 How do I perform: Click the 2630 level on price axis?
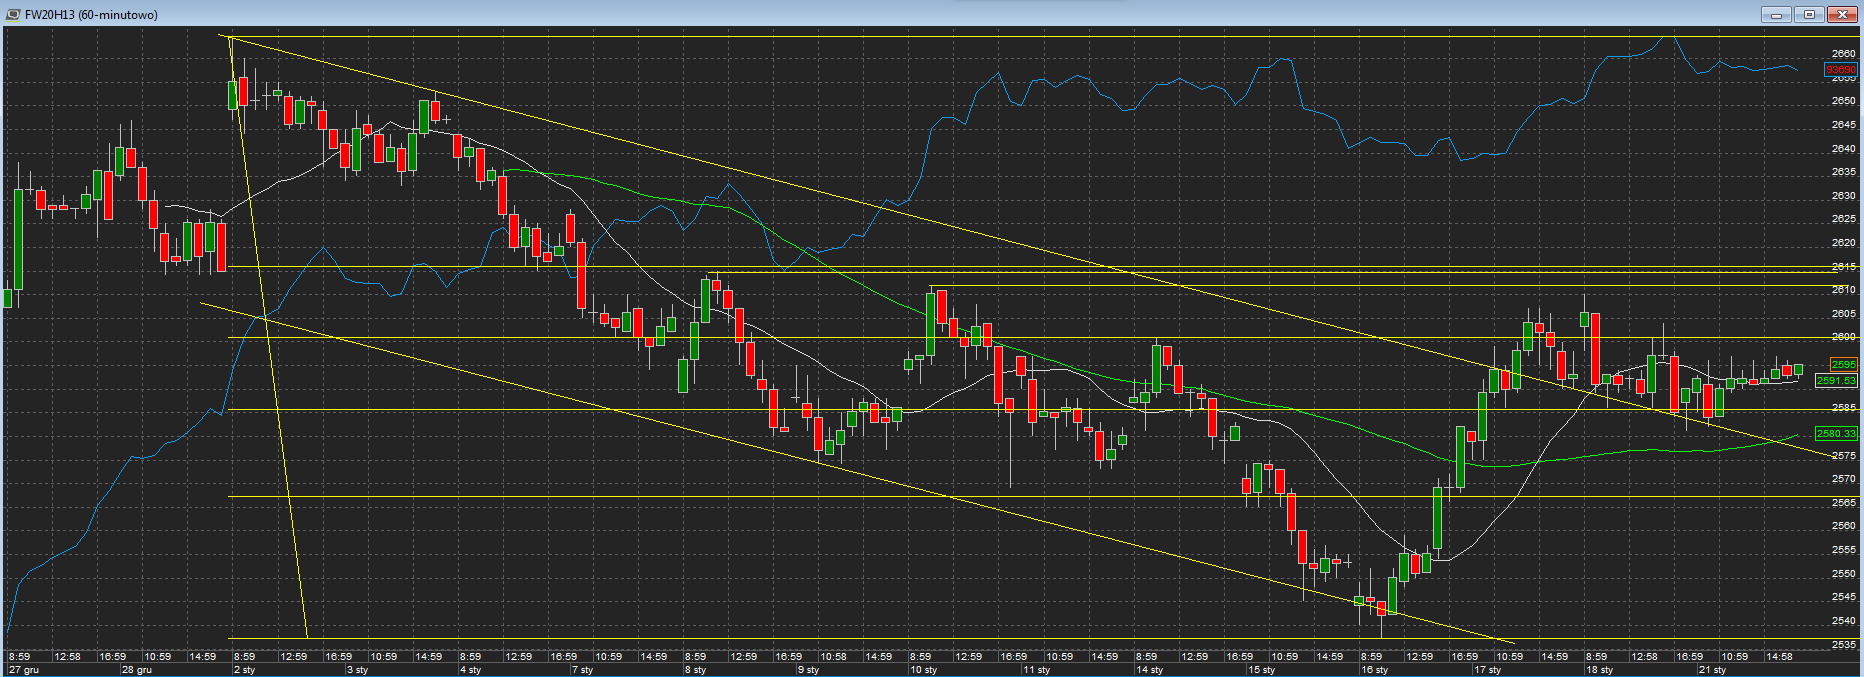click(1843, 196)
